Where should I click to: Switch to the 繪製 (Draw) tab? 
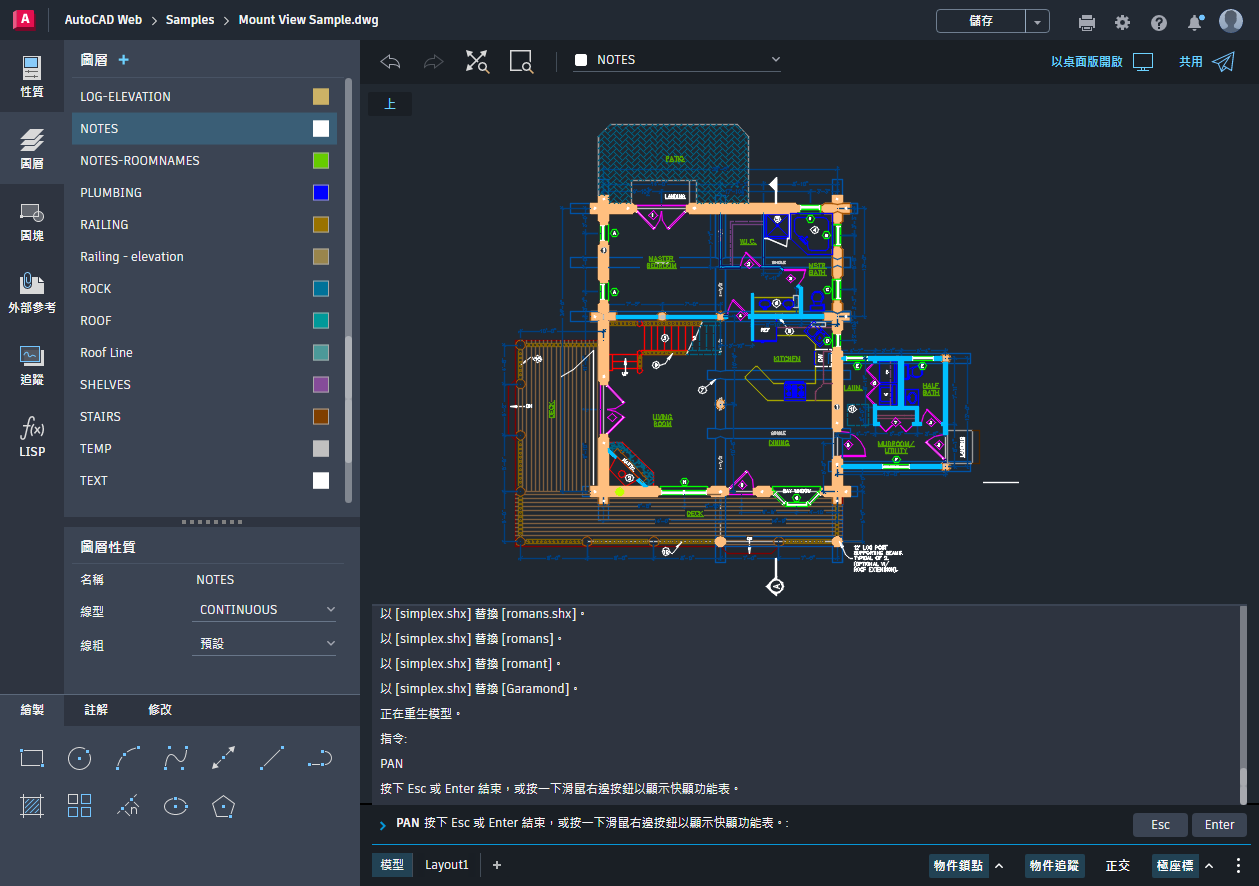[32, 710]
